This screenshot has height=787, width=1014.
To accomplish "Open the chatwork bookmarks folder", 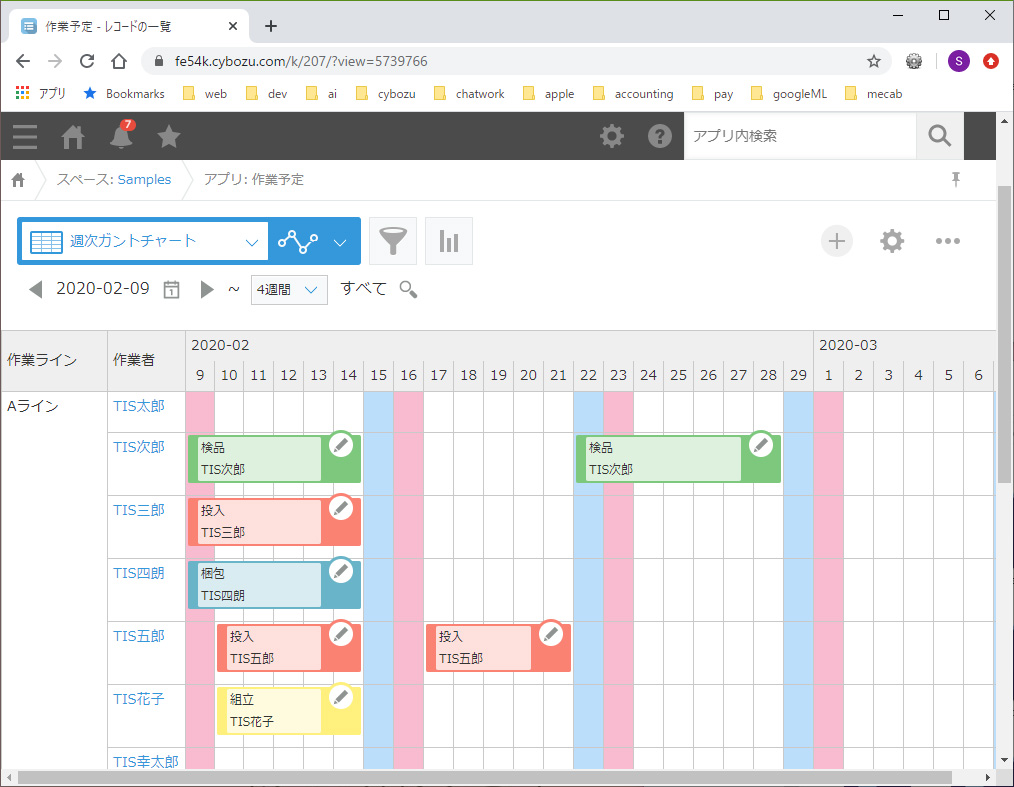I will 469,94.
